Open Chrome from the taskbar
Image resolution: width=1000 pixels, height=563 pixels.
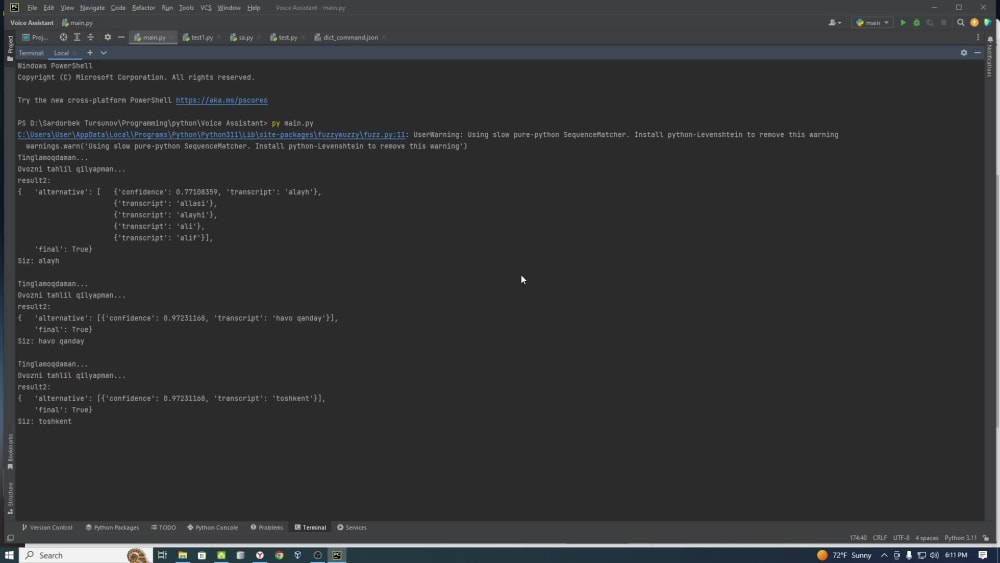(279, 555)
